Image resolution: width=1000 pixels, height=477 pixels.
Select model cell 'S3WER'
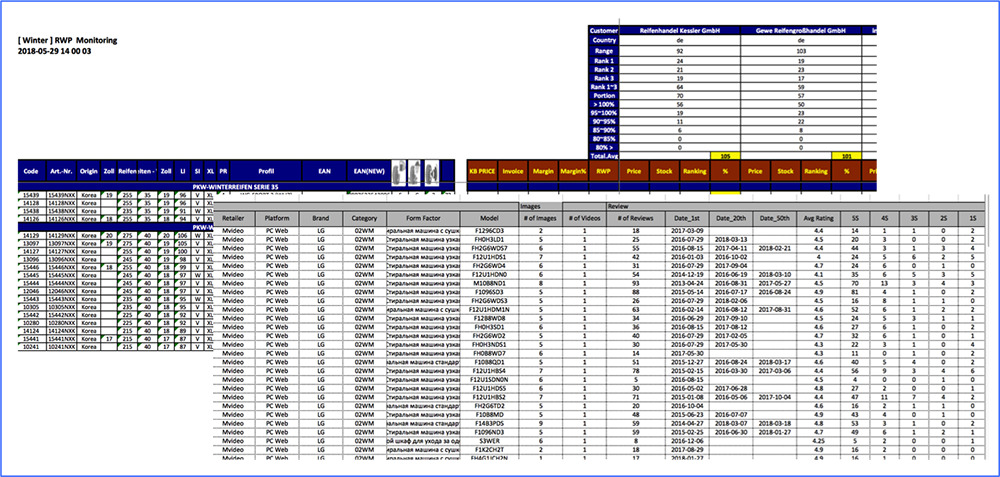488,440
